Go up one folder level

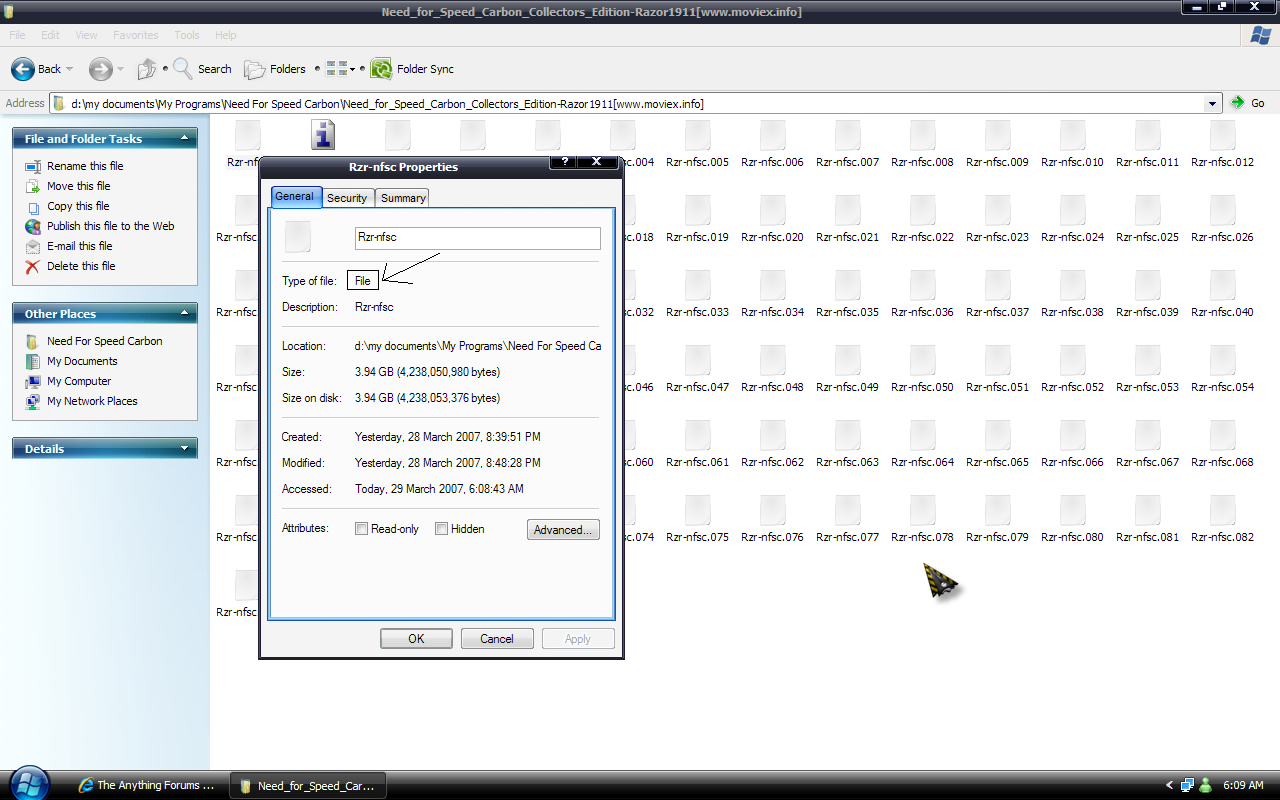147,69
